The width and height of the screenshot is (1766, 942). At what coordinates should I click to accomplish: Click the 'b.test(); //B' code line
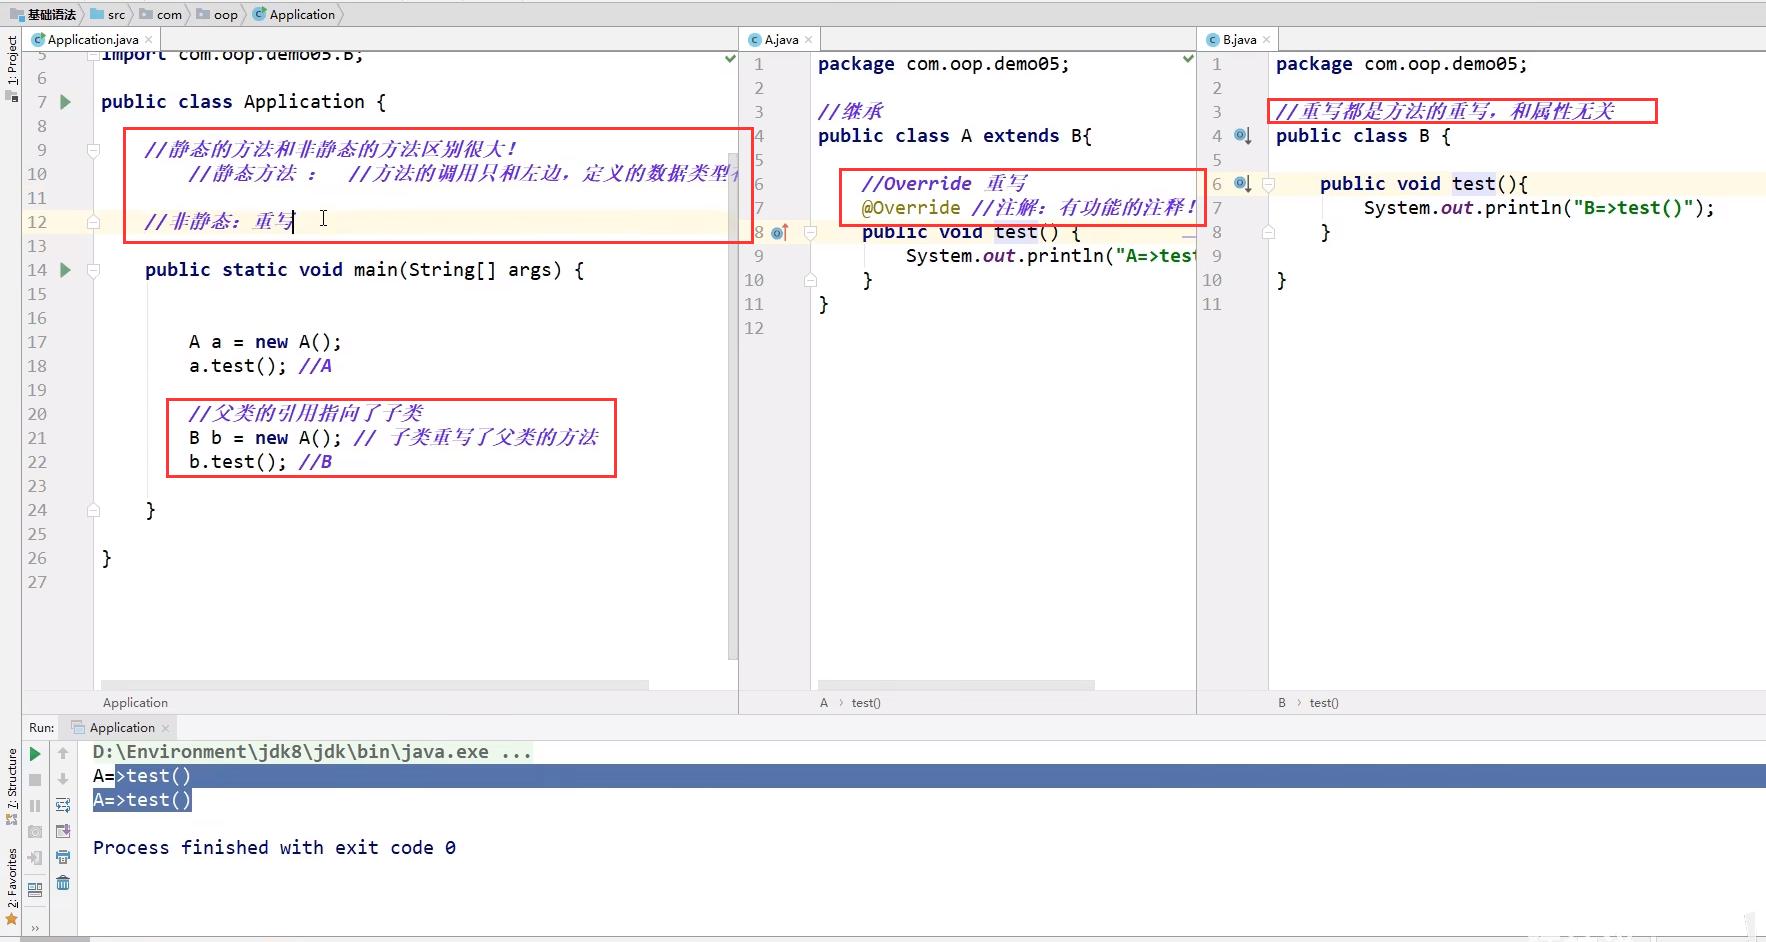tap(260, 462)
